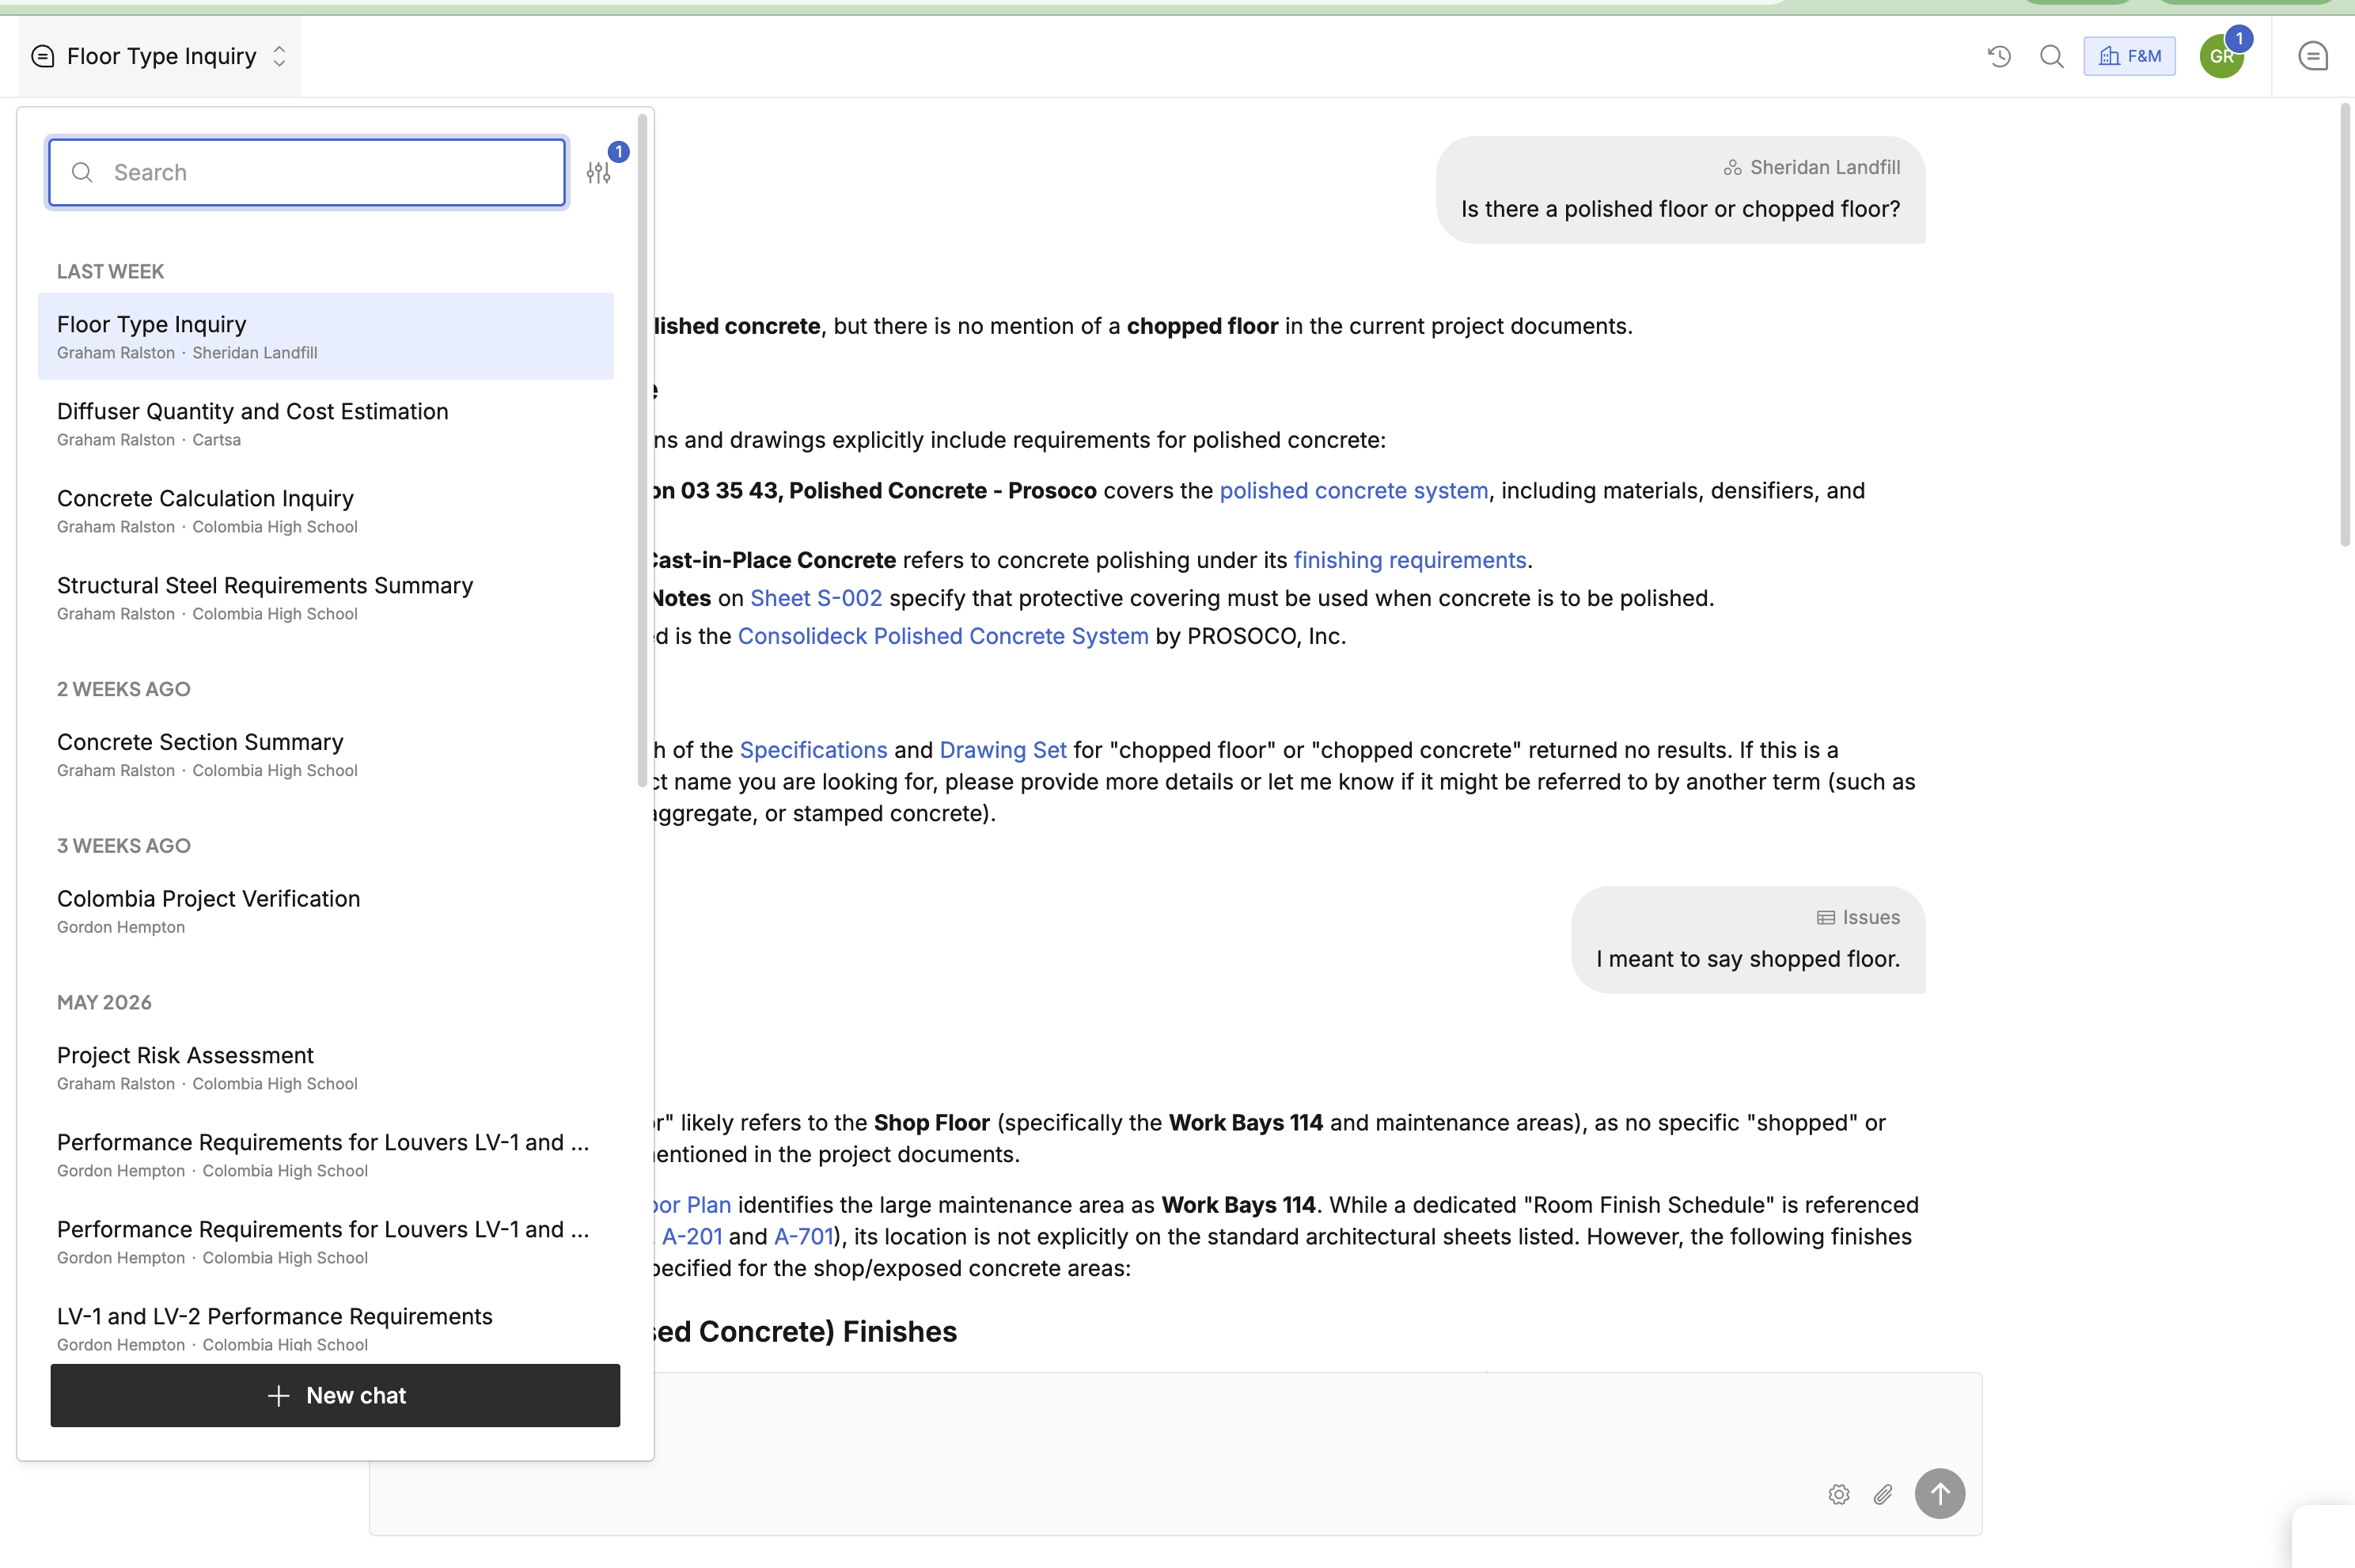Open the chat panel icon at top right
Image resolution: width=2355 pixels, height=1568 pixels.
click(2312, 56)
